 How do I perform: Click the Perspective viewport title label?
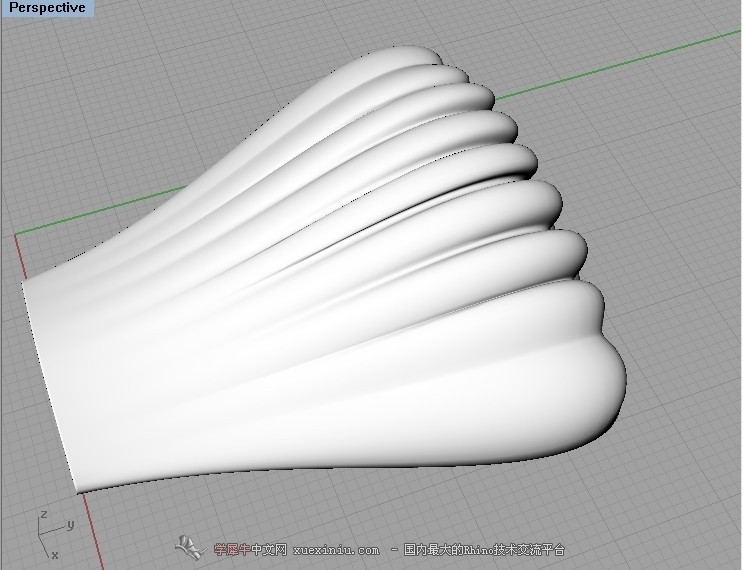pos(47,8)
